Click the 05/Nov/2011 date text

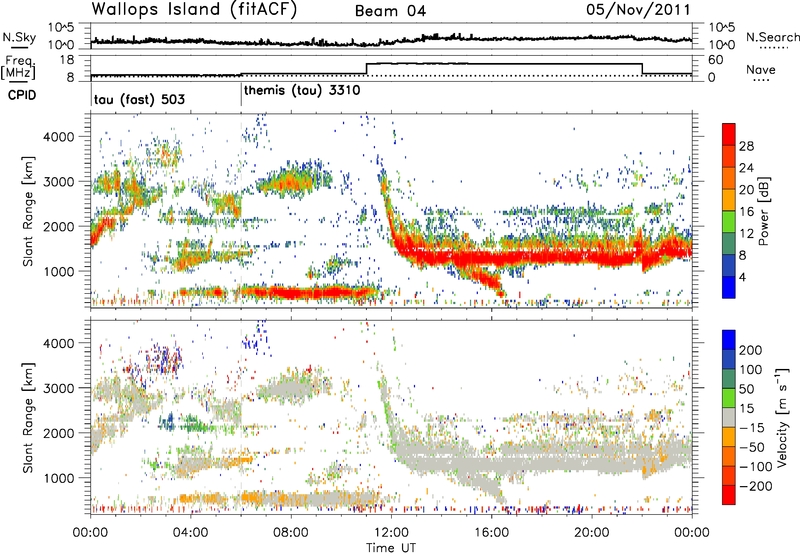(638, 9)
